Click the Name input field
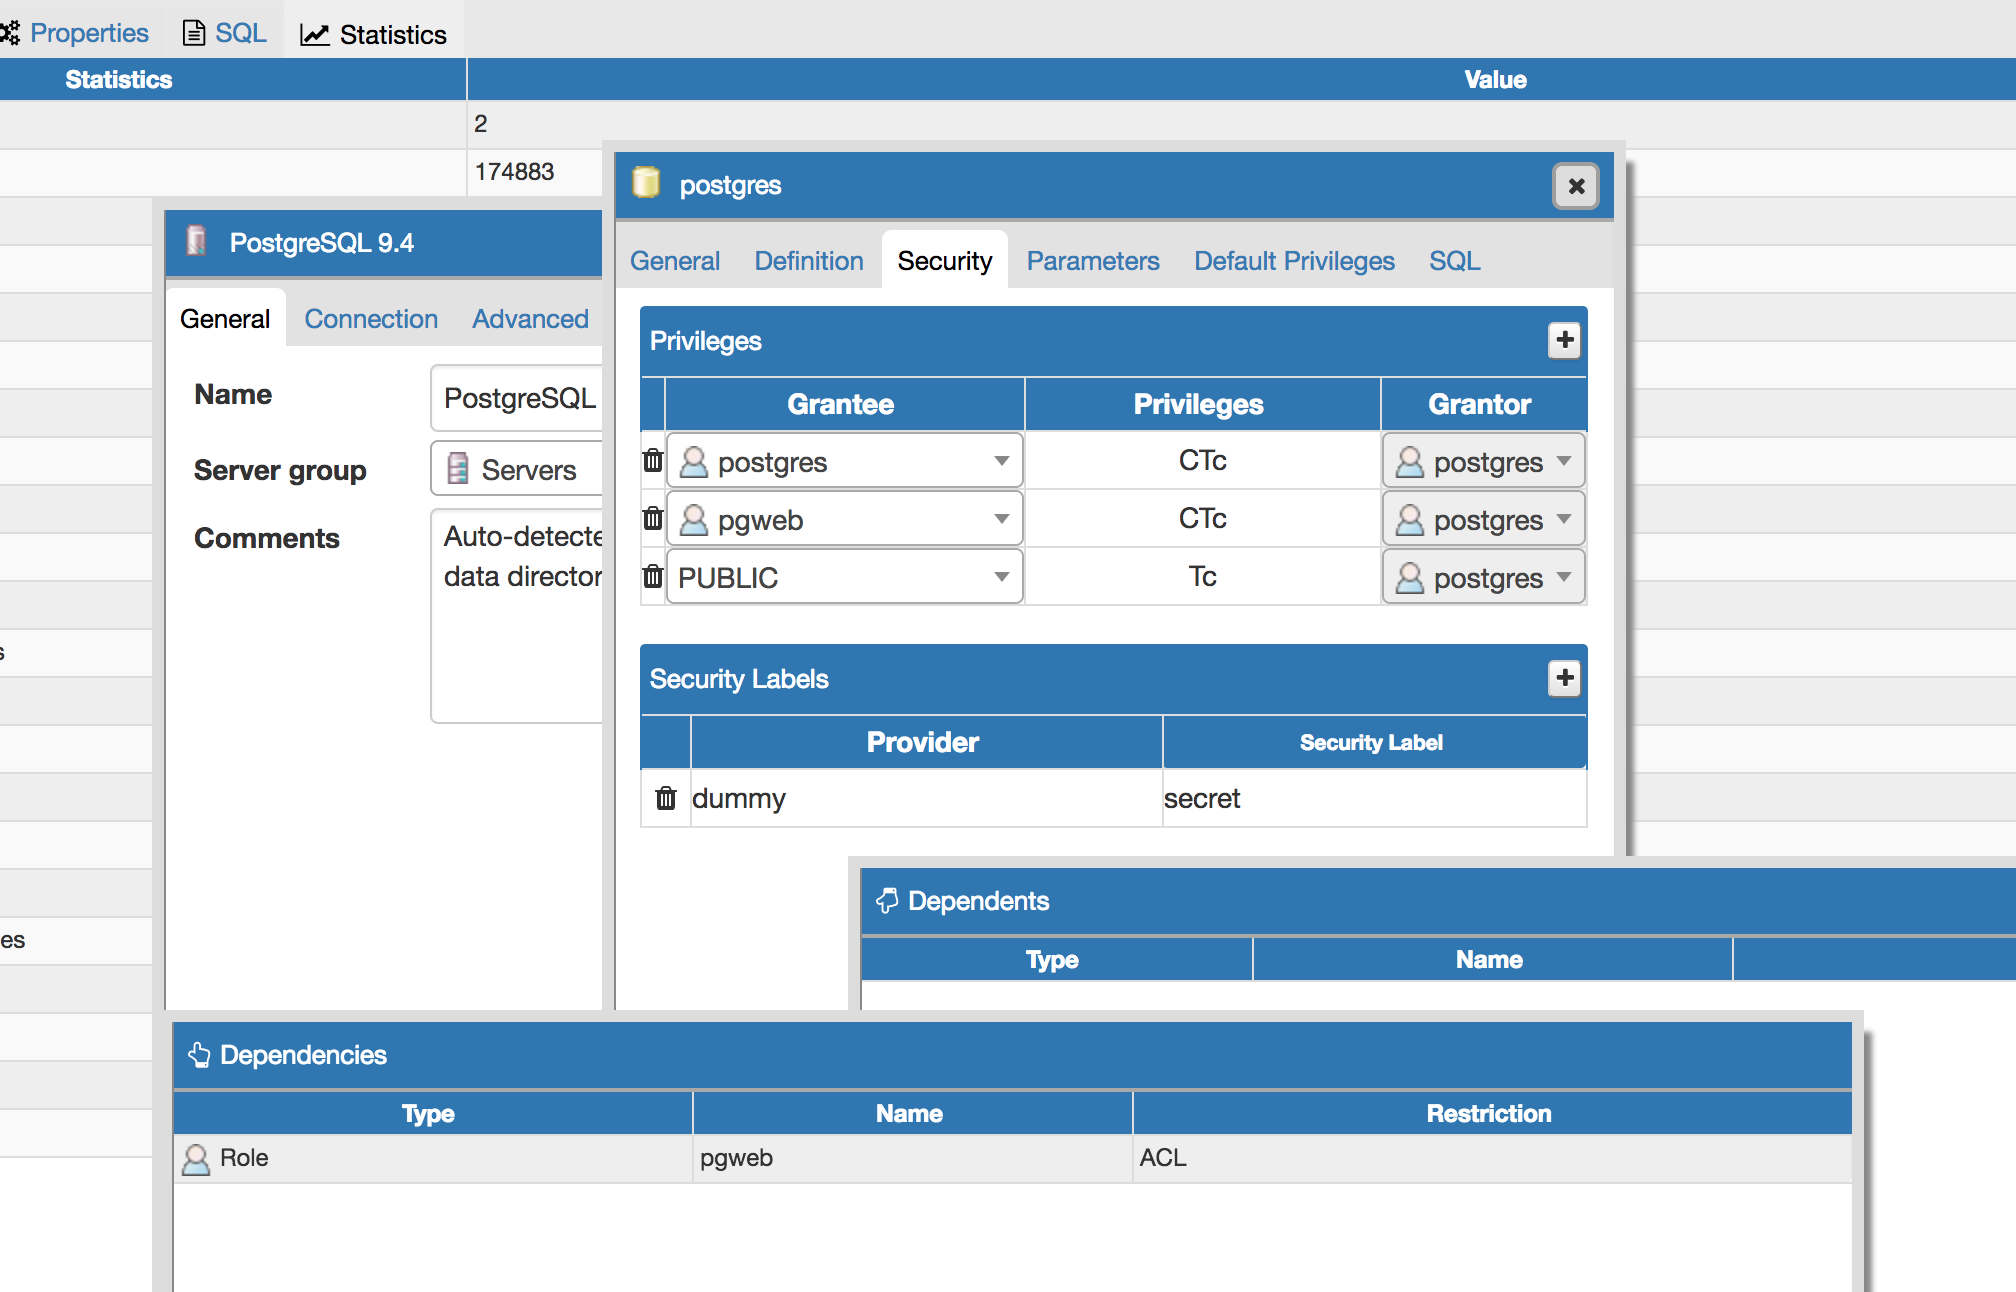 [x=518, y=398]
